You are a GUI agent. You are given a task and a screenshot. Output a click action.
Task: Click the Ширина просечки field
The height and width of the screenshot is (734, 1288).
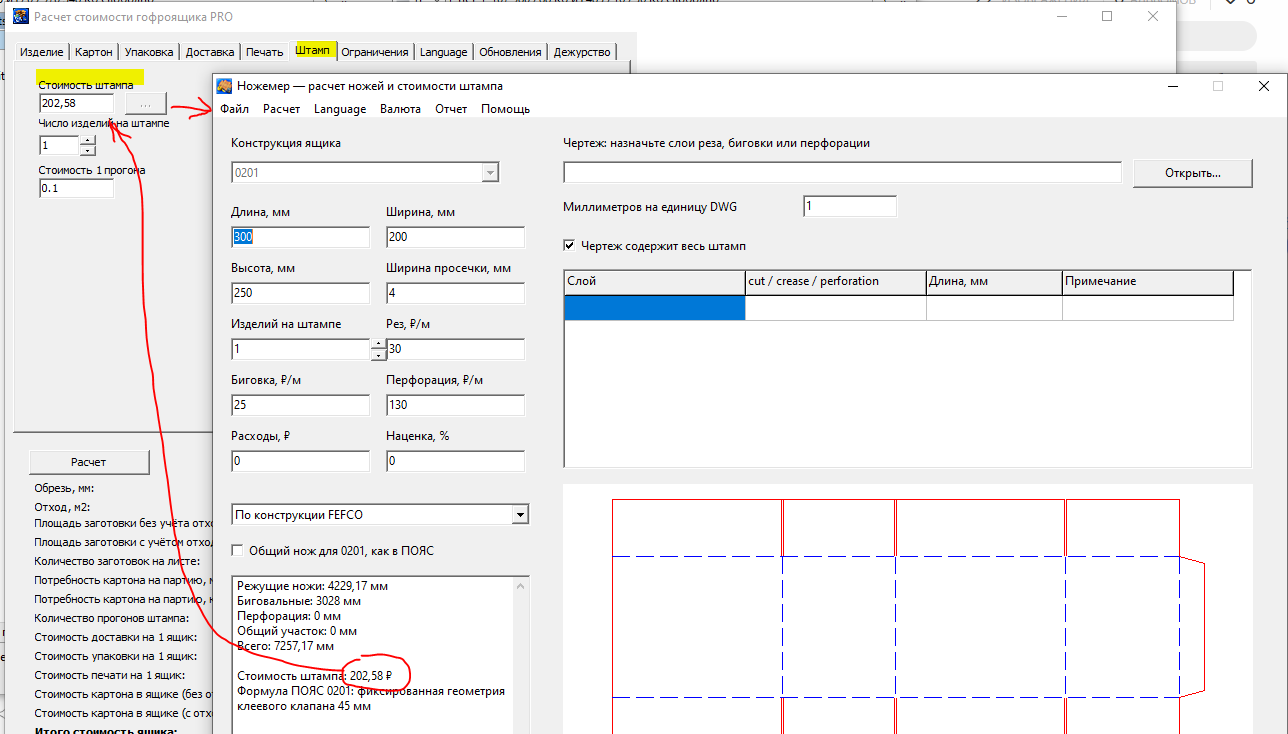pos(455,293)
